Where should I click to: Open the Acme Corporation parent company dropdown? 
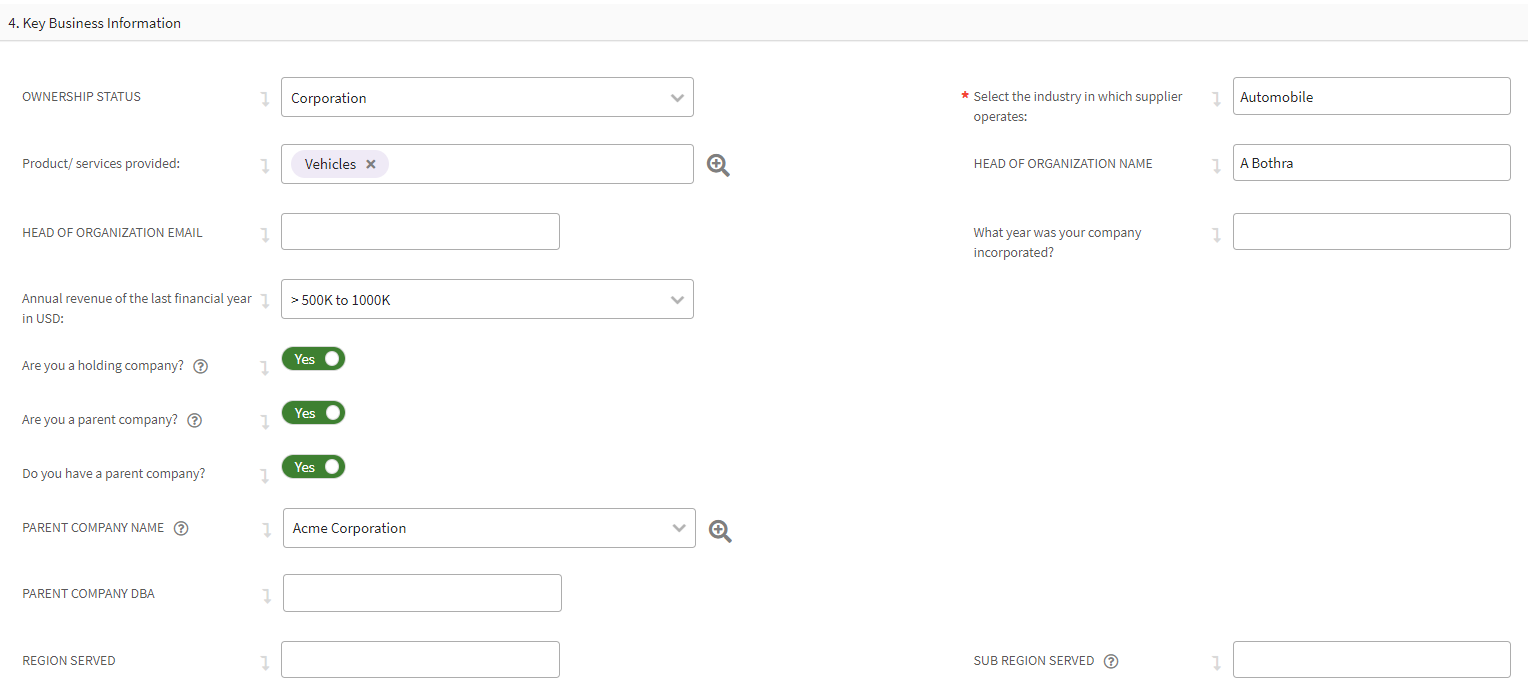tap(489, 528)
